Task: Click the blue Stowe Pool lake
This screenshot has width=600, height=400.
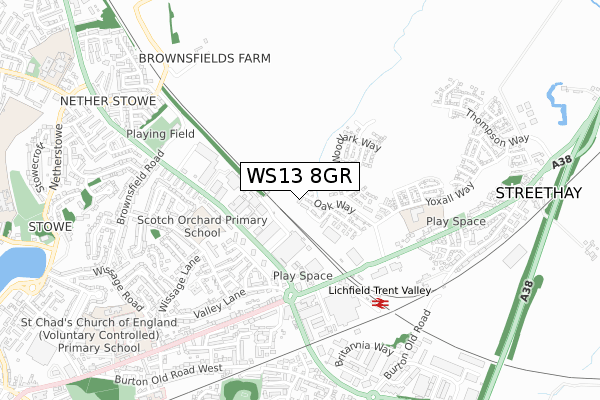Action: point(21,266)
